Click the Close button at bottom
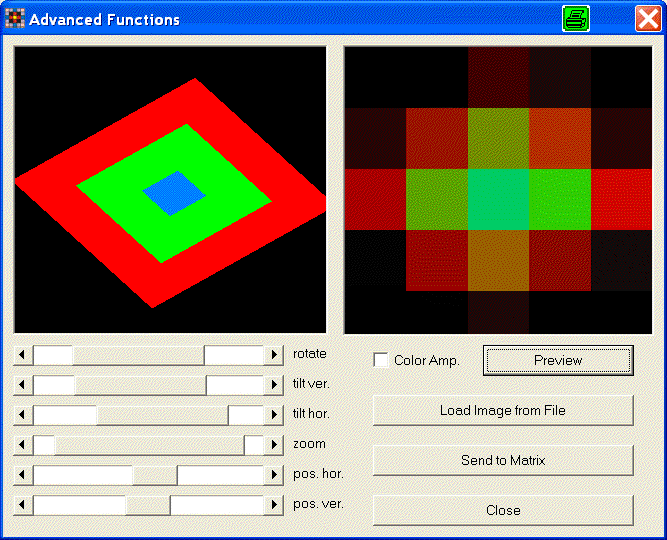The image size is (667, 540). pos(503,510)
